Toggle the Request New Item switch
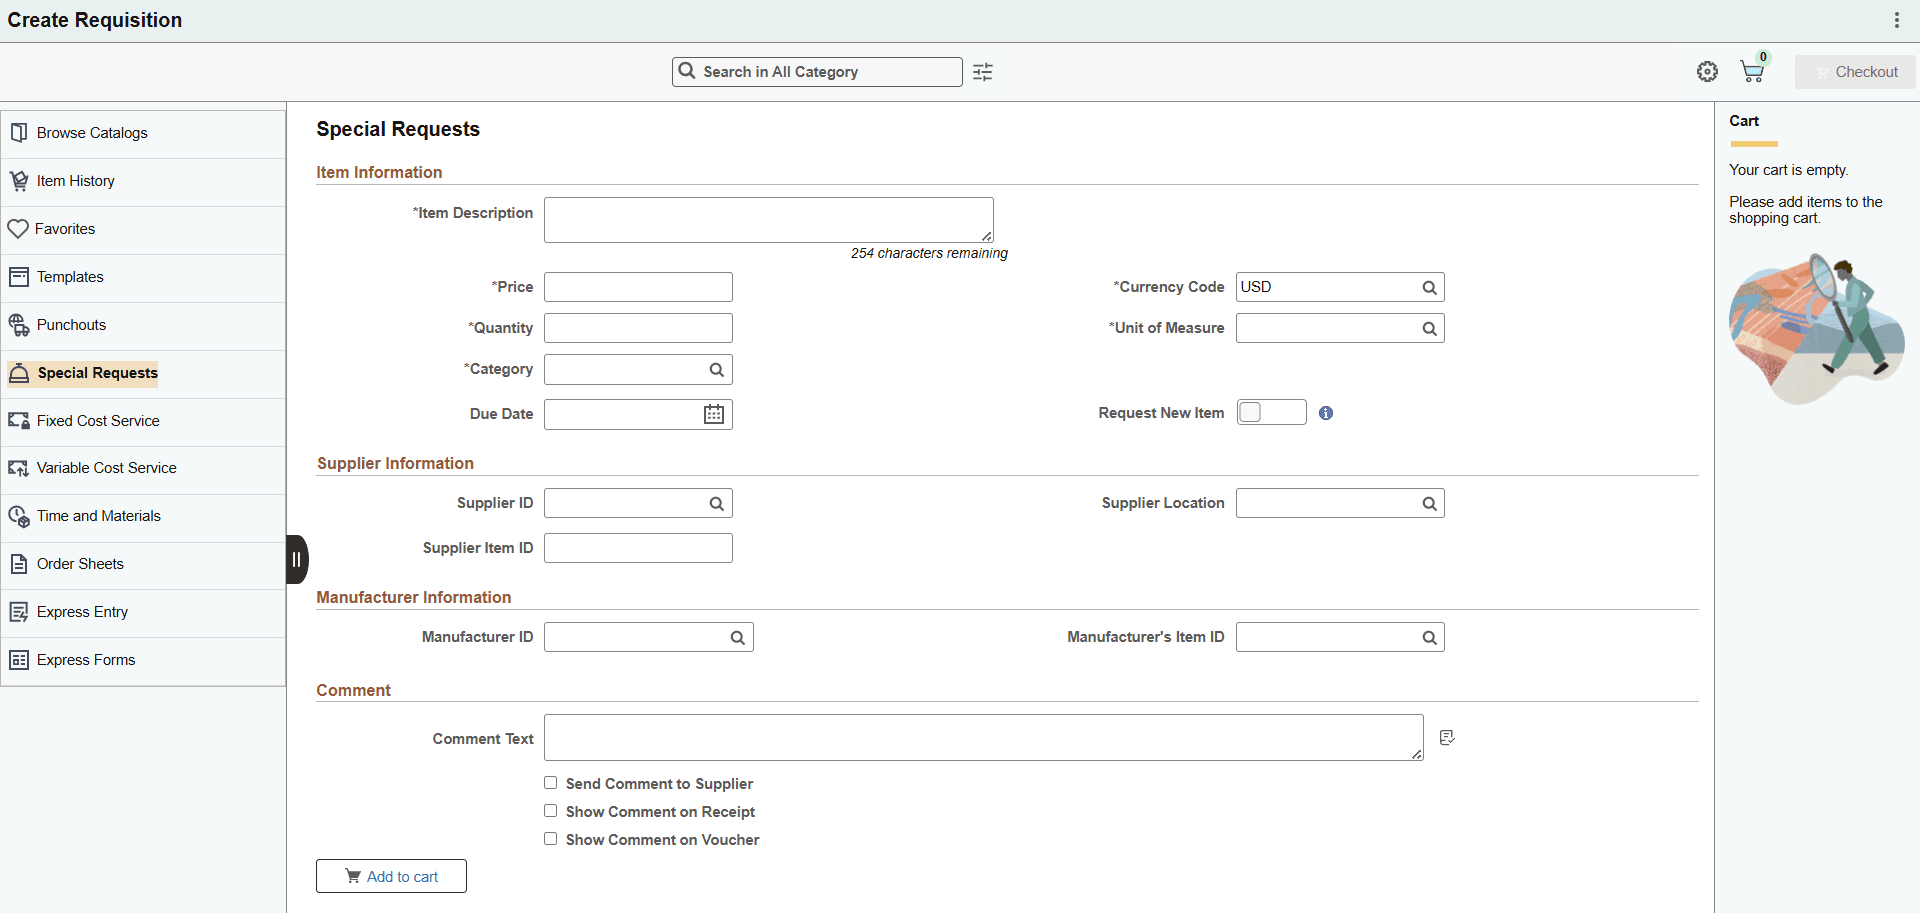 [1272, 412]
